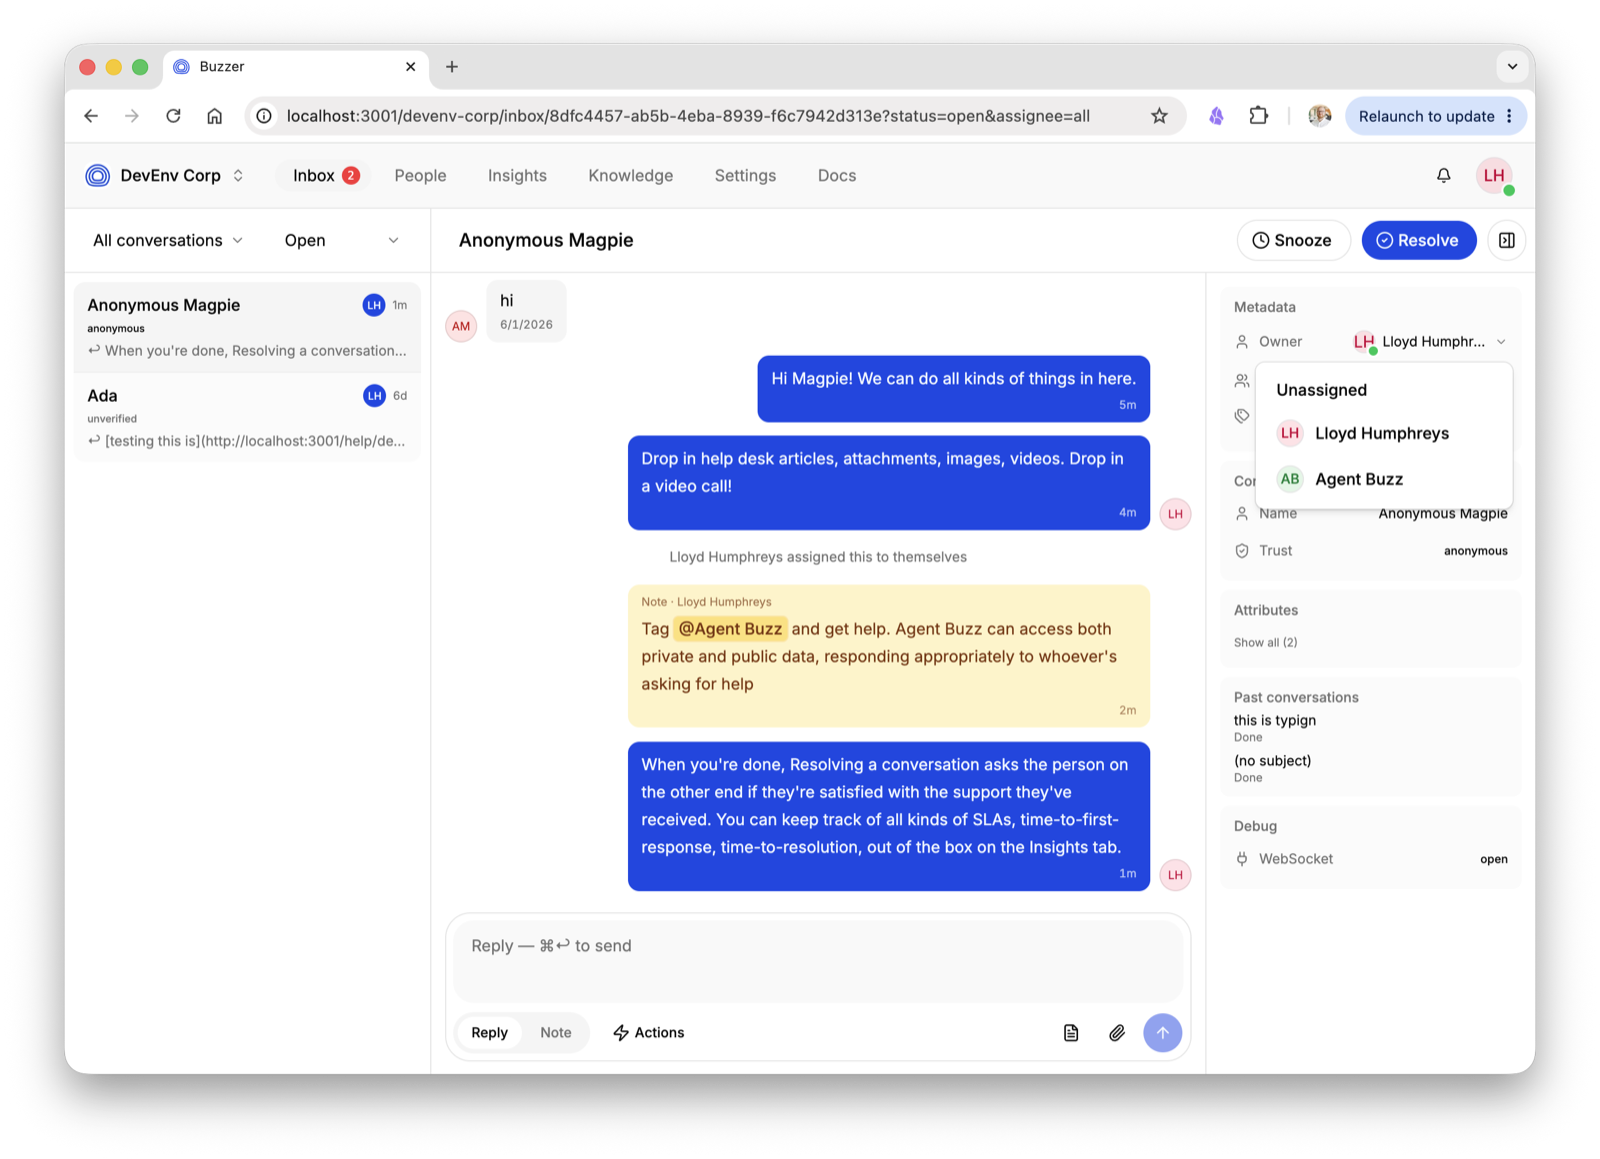Switch composer to Reply mode
Screen dimensions: 1600x1159
pyautogui.click(x=489, y=1032)
